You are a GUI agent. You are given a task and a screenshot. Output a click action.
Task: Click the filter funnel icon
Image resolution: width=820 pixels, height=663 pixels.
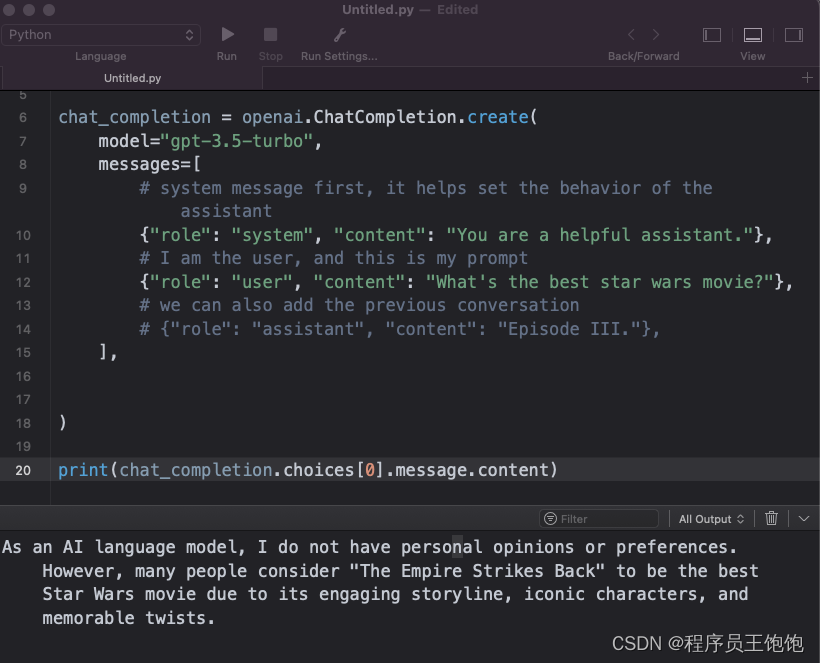[551, 518]
